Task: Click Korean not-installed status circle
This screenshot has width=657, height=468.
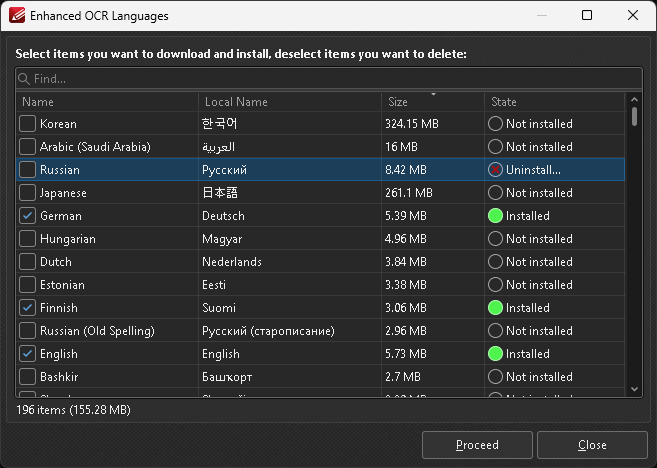Action: 495,124
